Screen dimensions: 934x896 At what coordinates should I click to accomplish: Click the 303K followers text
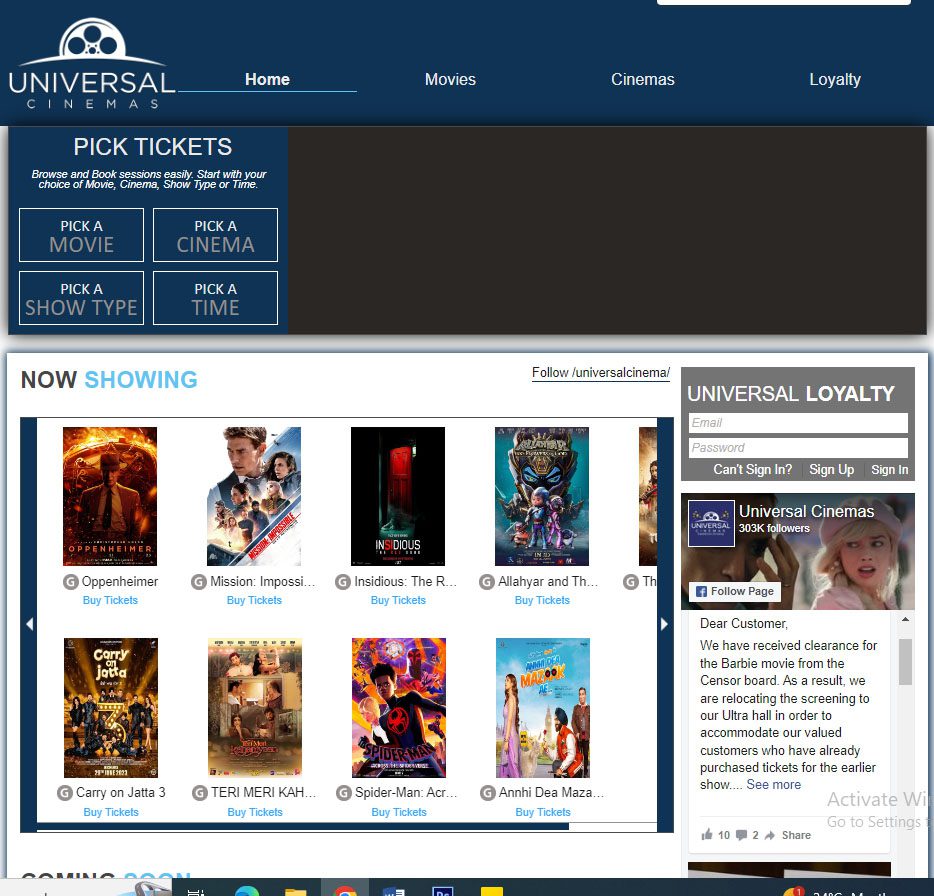tap(774, 528)
